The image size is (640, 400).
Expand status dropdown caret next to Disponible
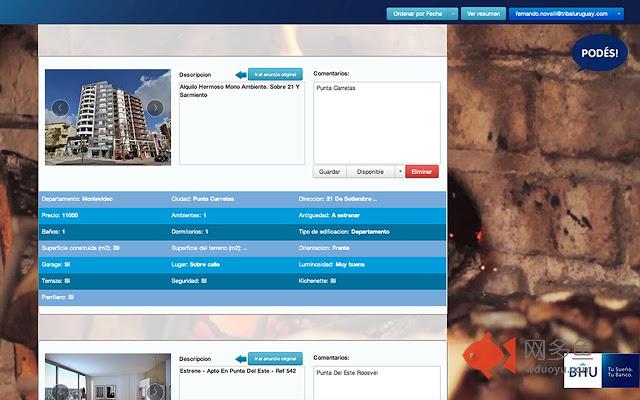[x=400, y=172]
